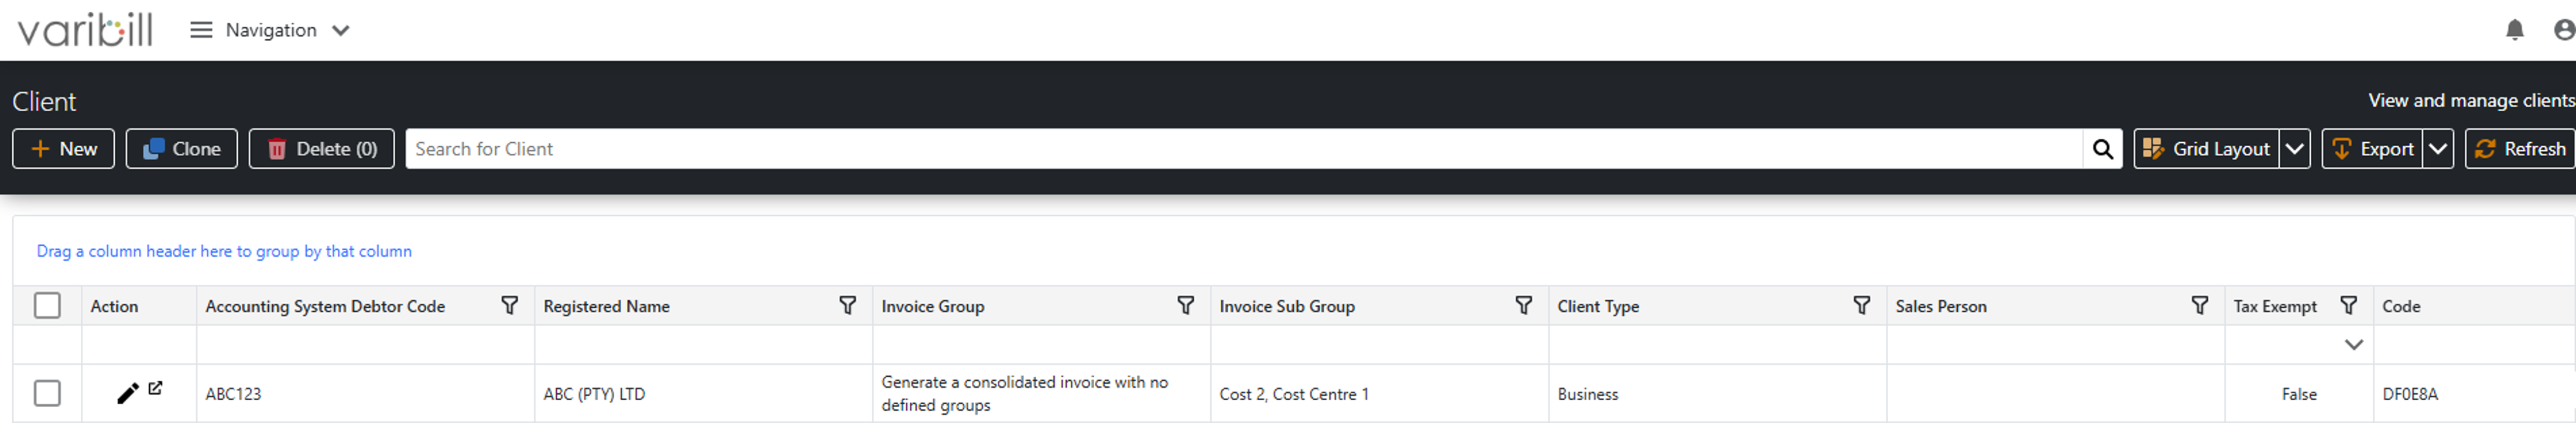Select the ABC123 row checkbox
This screenshot has height=423, width=2576.
[x=47, y=392]
